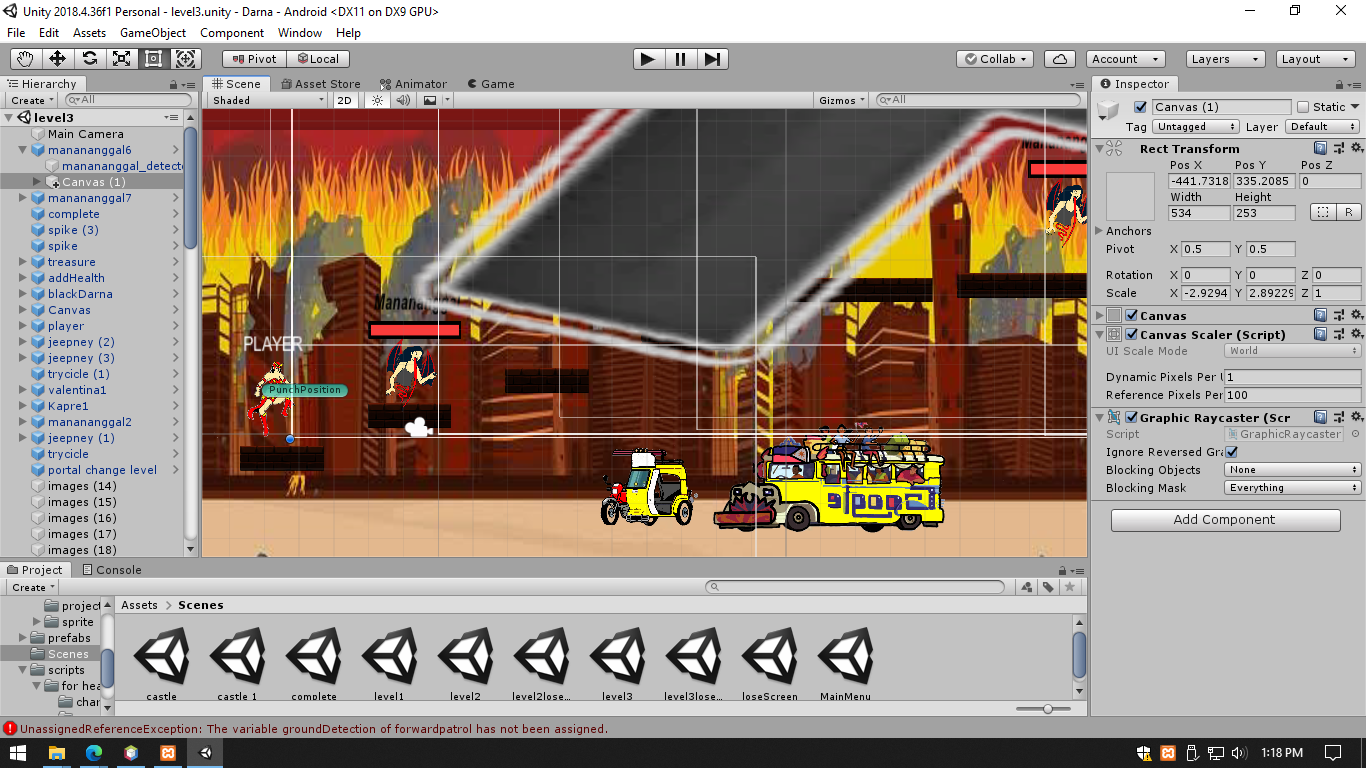Select the Rotate tool
Screen dimensions: 1366x768
89,59
